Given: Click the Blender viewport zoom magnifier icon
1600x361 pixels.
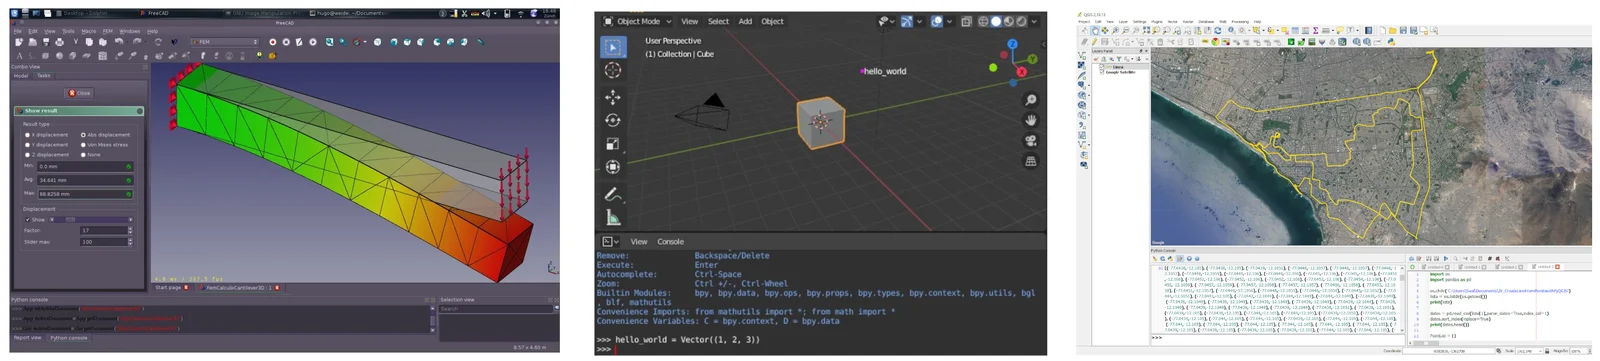Looking at the screenshot, I should coord(1031,100).
